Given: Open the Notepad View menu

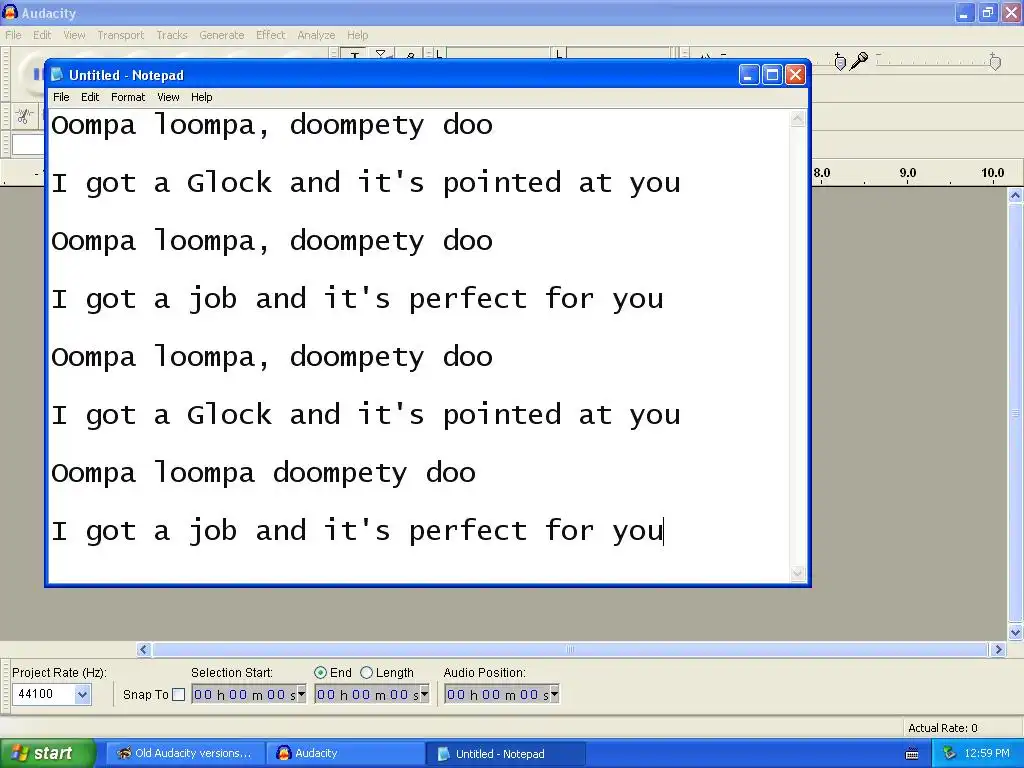Looking at the screenshot, I should 168,97.
